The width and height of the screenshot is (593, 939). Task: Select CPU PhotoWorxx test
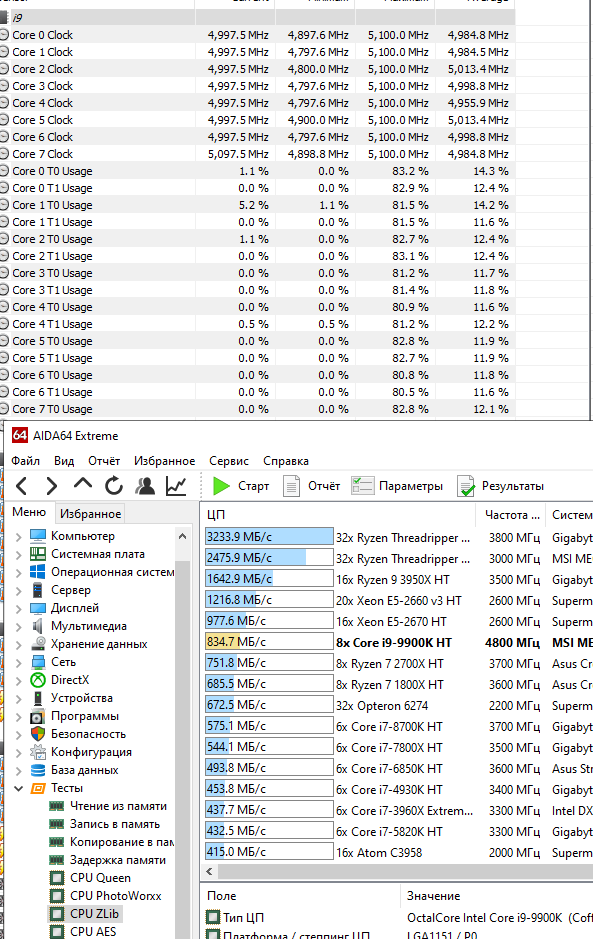[116, 895]
